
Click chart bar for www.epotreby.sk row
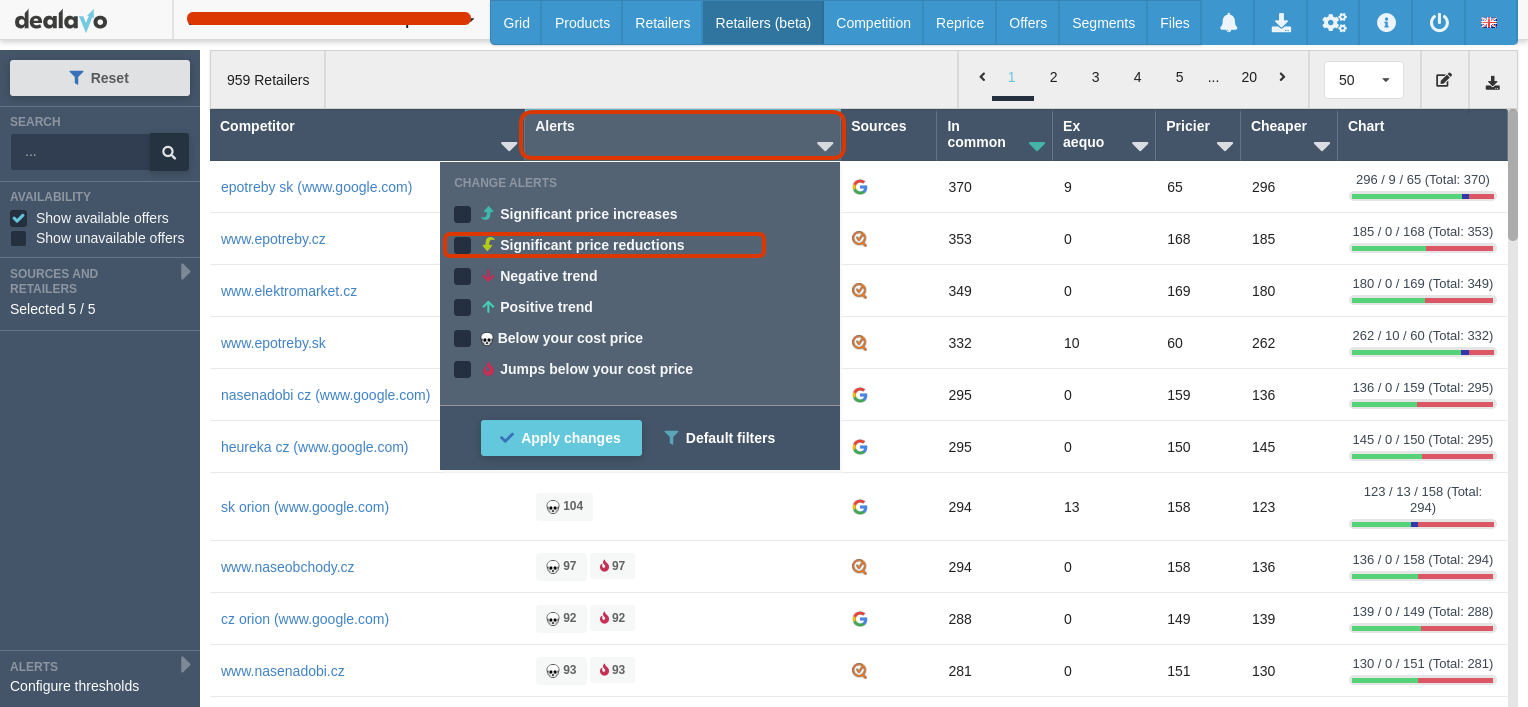click(1422, 352)
